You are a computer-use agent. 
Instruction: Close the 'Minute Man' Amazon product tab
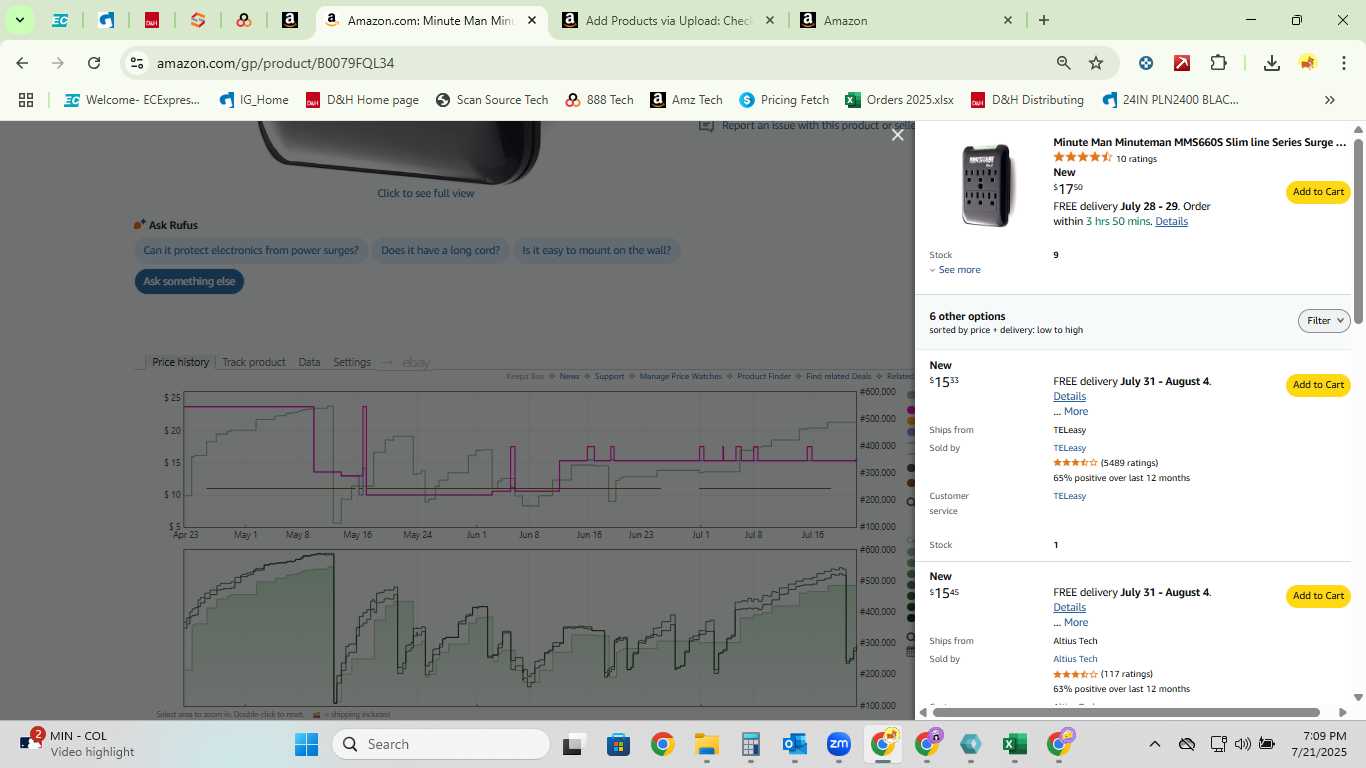pyautogui.click(x=532, y=20)
